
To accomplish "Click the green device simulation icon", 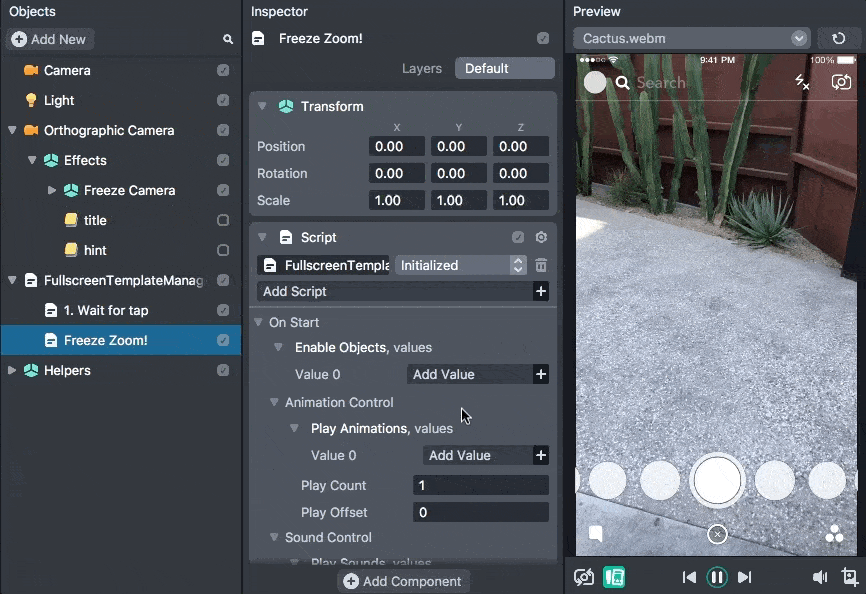I will click(x=614, y=577).
